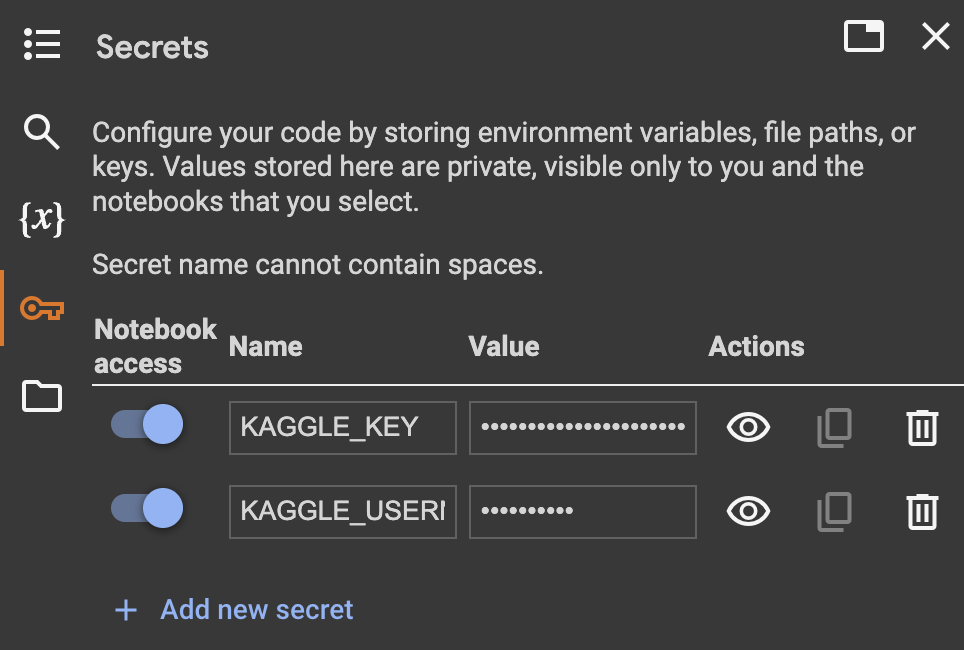Open the Files folder icon
Viewport: 964px width, 650px height.
click(x=42, y=395)
